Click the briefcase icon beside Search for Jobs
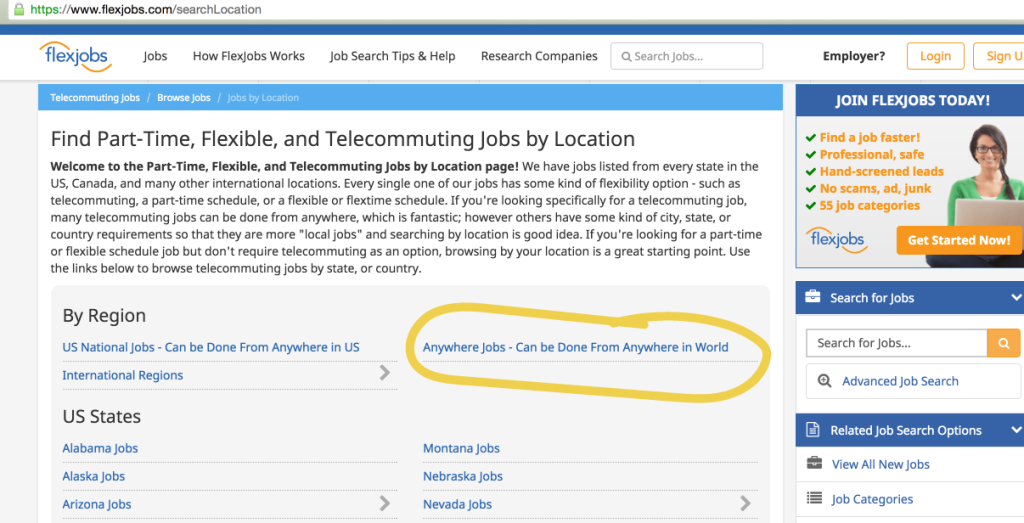The width and height of the screenshot is (1024, 523). (812, 297)
